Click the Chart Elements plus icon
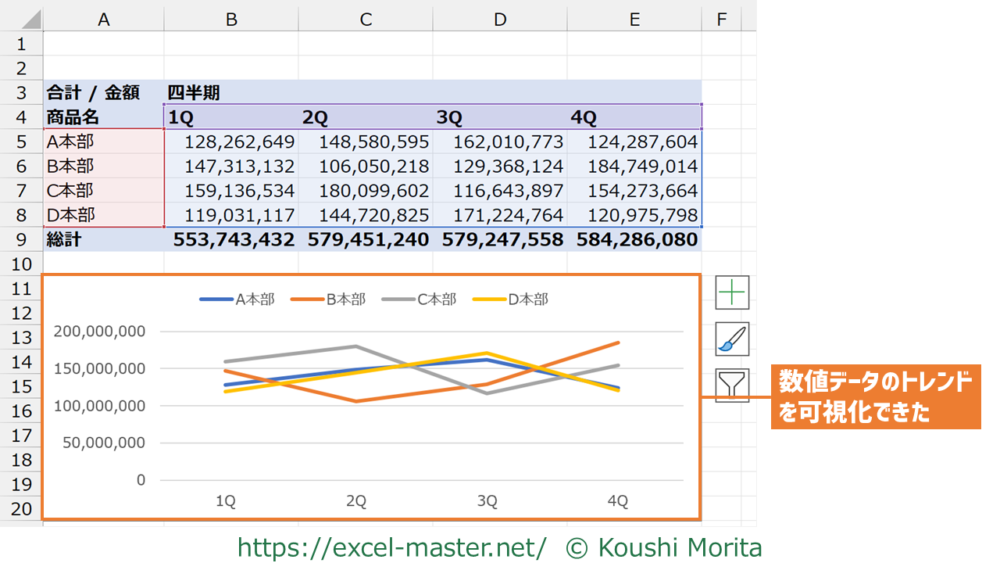Image resolution: width=1000 pixels, height=563 pixels. pyautogui.click(x=732, y=292)
